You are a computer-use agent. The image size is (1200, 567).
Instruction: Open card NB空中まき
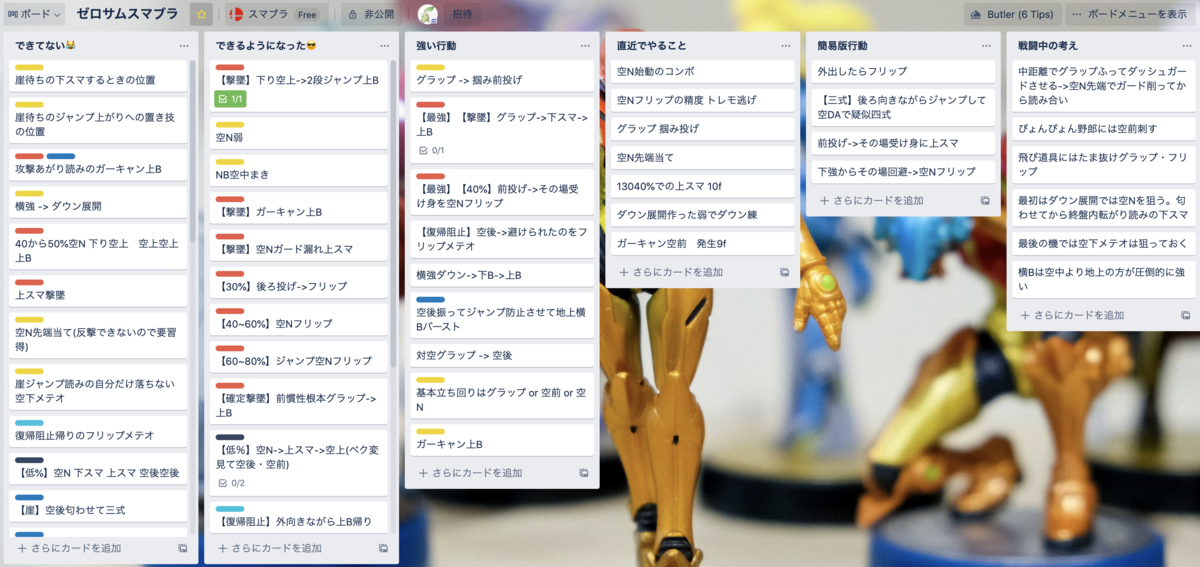coord(298,169)
